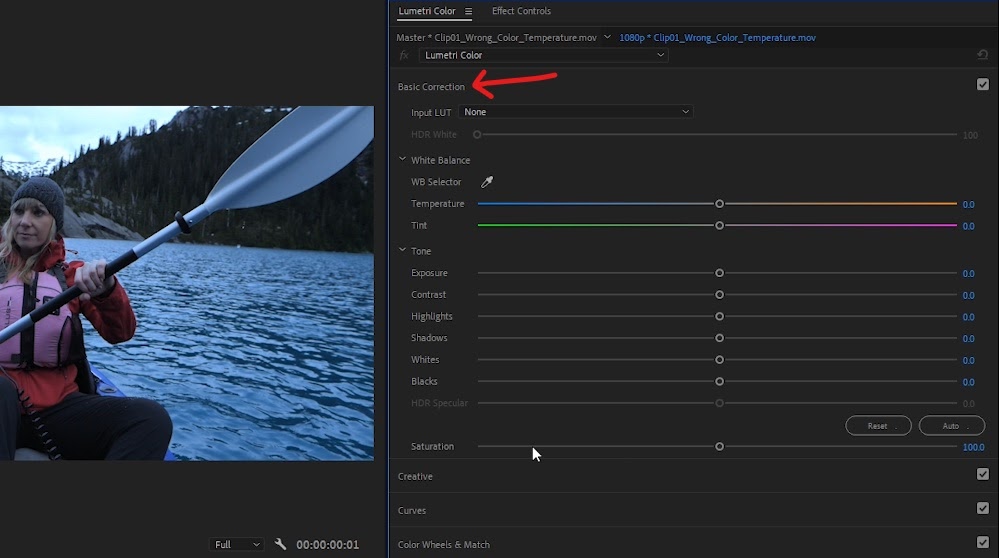Click the Tint value 0.0
The height and width of the screenshot is (558, 999).
pyautogui.click(x=968, y=226)
